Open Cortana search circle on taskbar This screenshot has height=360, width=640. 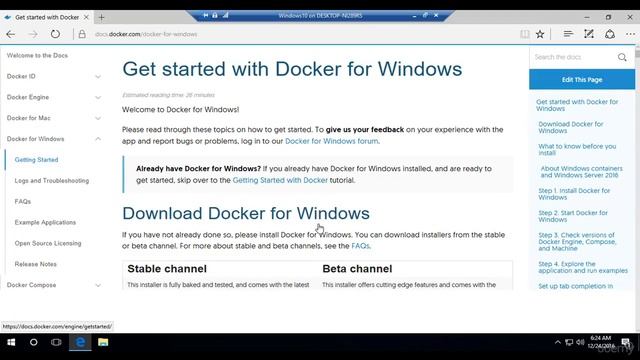tap(33, 342)
